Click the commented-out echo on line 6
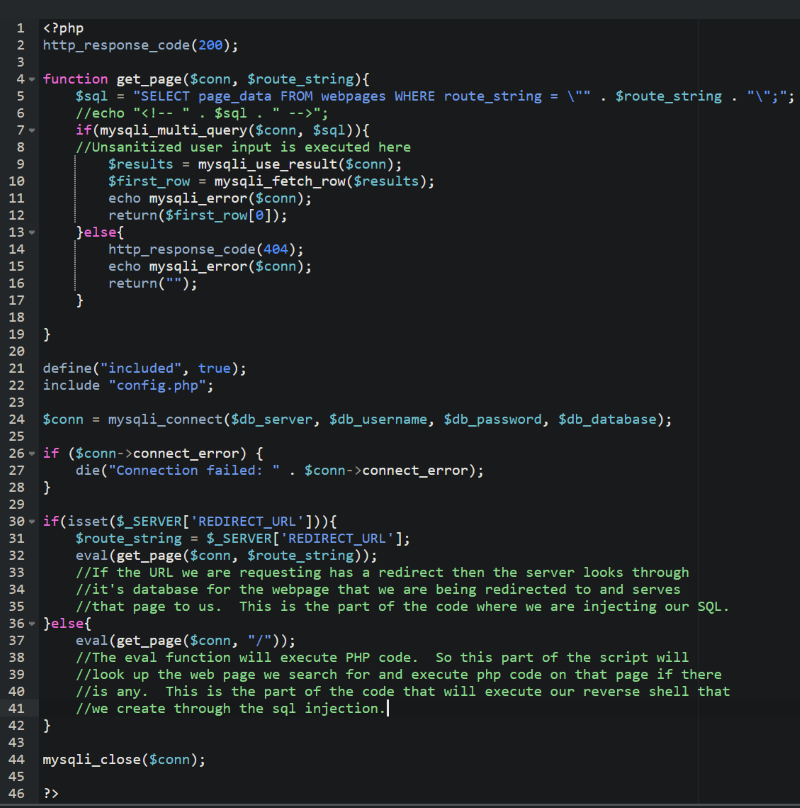Viewport: 800px width, 808px height. point(202,113)
